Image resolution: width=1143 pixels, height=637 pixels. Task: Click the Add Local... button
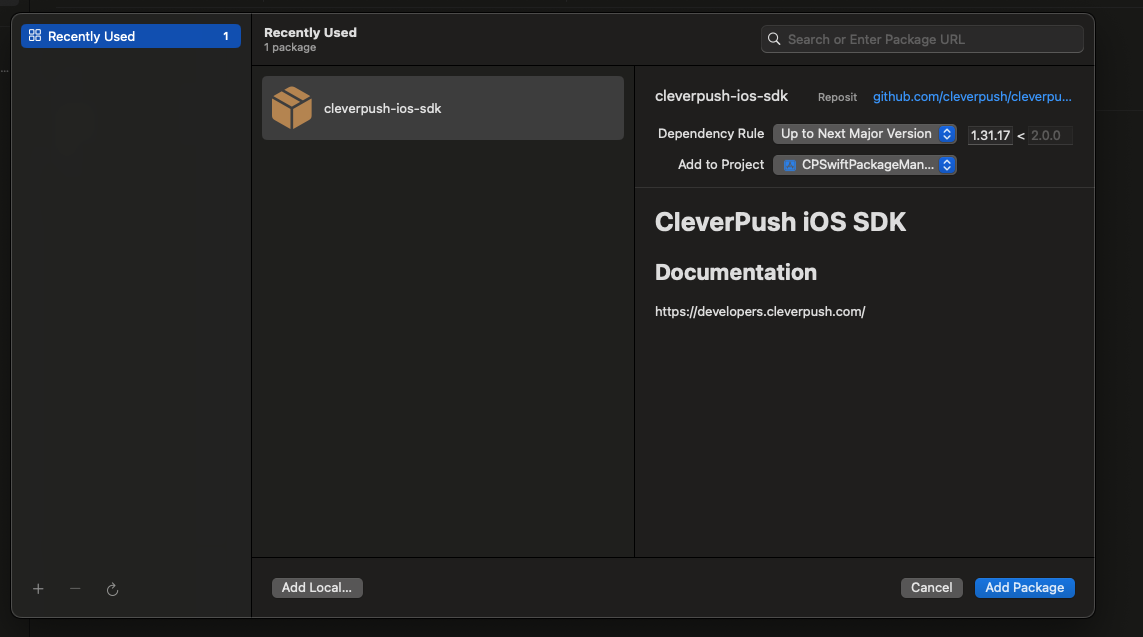[317, 587]
